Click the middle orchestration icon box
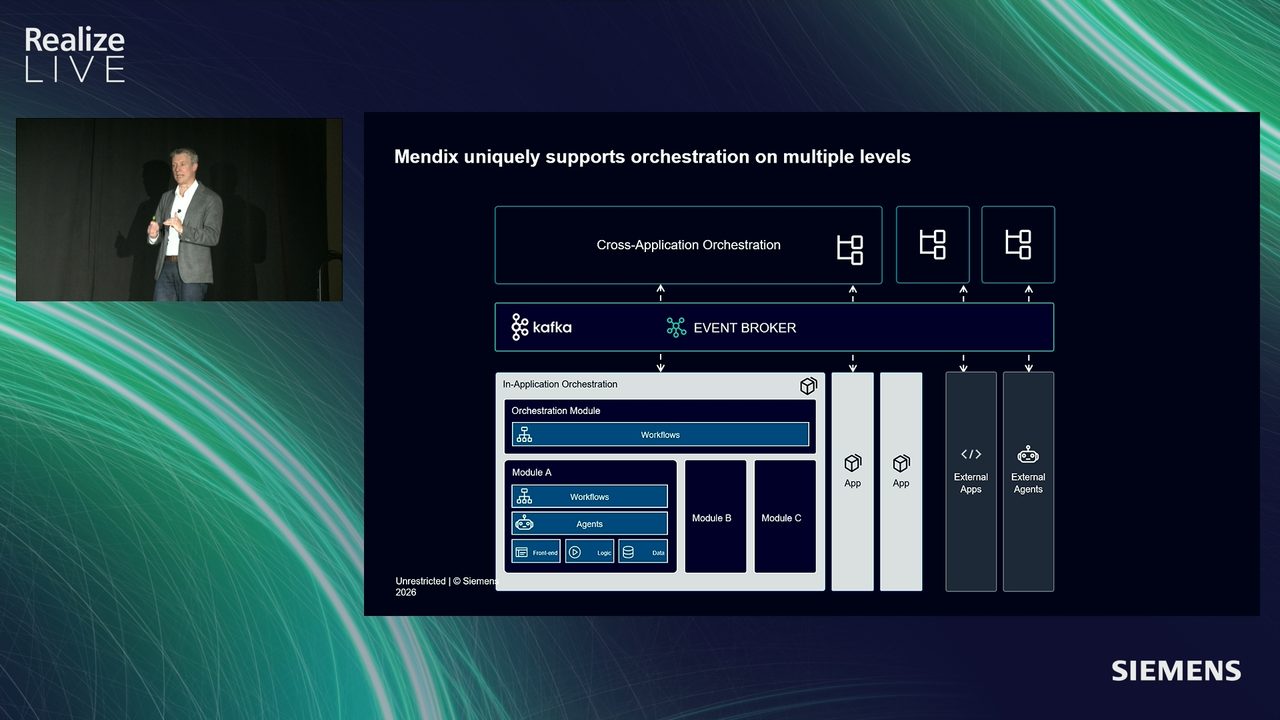Image resolution: width=1280 pixels, height=720 pixels. (x=933, y=245)
